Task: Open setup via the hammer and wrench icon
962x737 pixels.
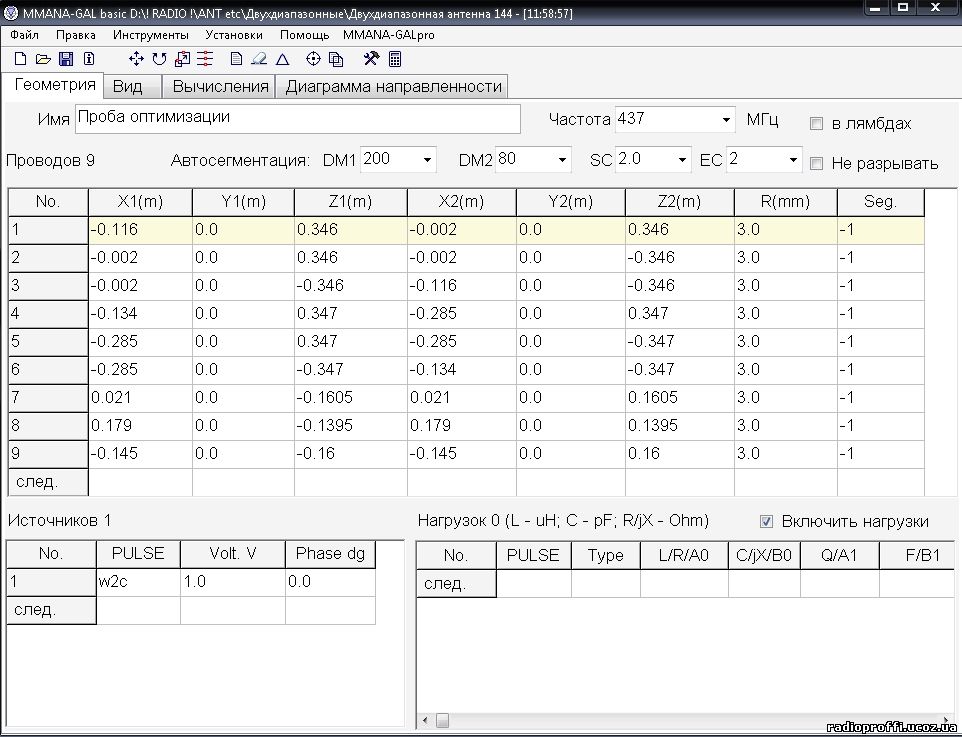Action: (371, 59)
